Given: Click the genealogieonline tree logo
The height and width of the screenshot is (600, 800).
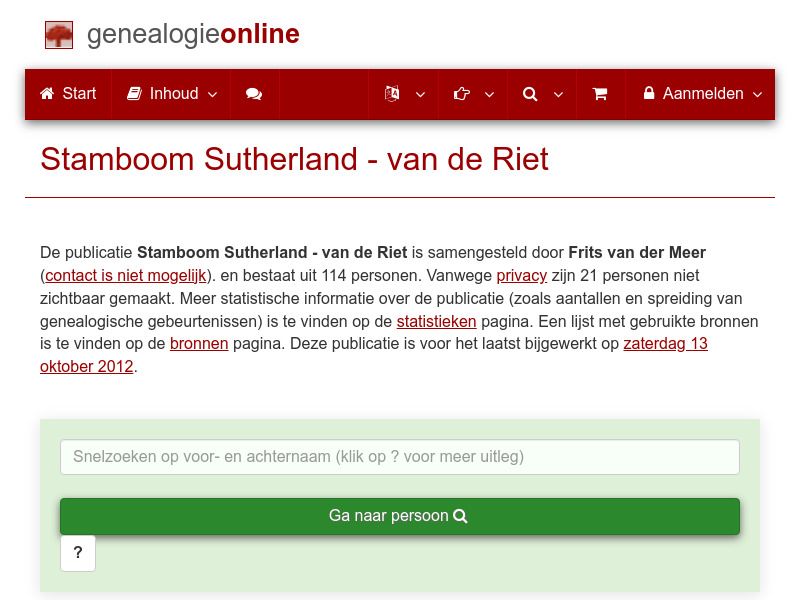Looking at the screenshot, I should (59, 34).
